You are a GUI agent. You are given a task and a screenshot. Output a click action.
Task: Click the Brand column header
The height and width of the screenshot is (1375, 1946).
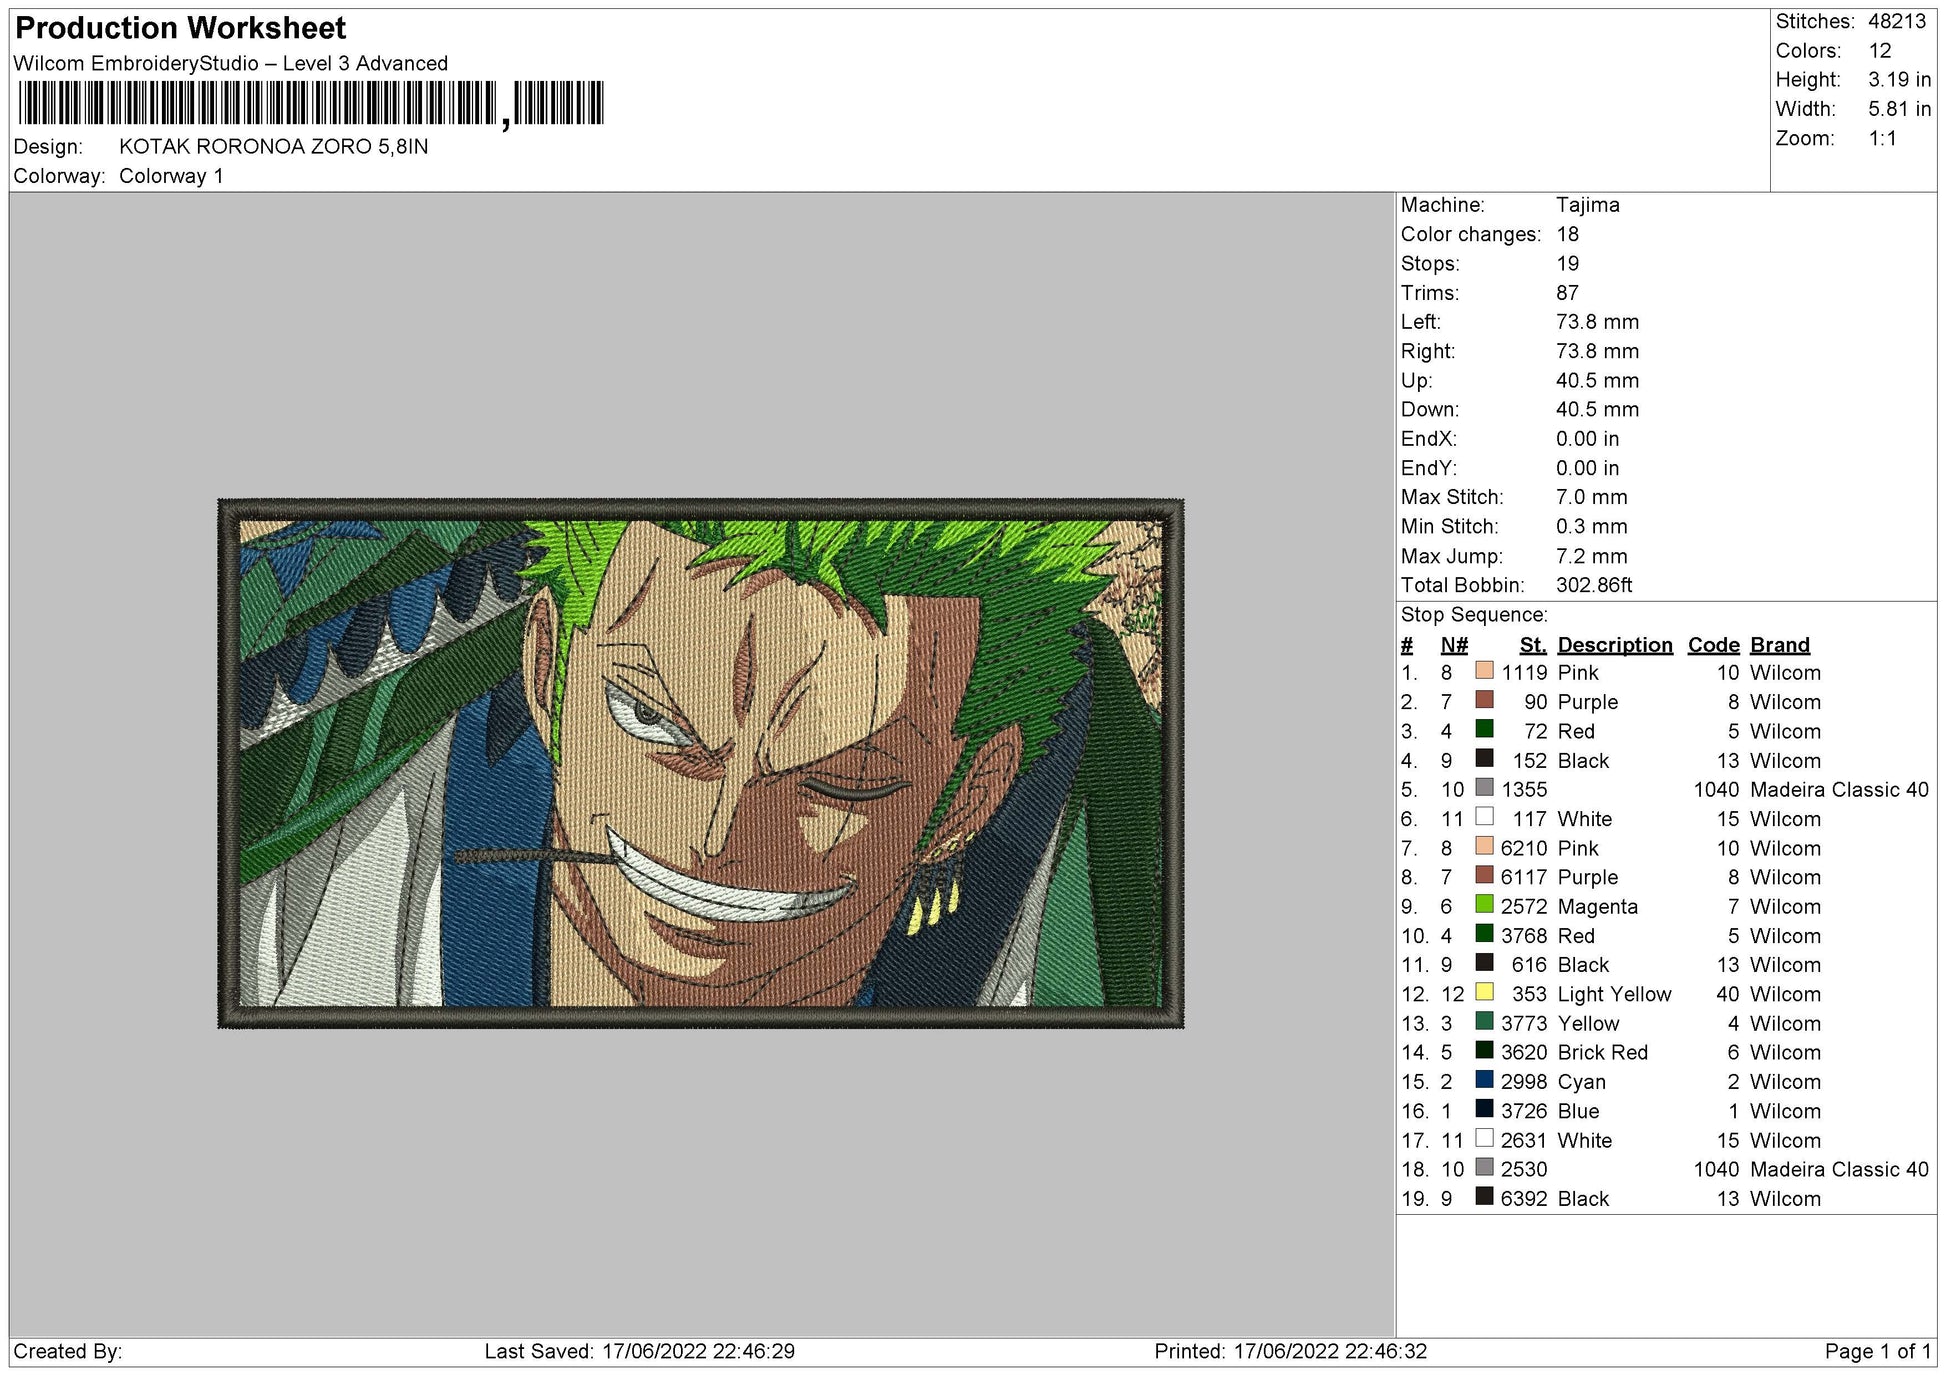(1779, 645)
